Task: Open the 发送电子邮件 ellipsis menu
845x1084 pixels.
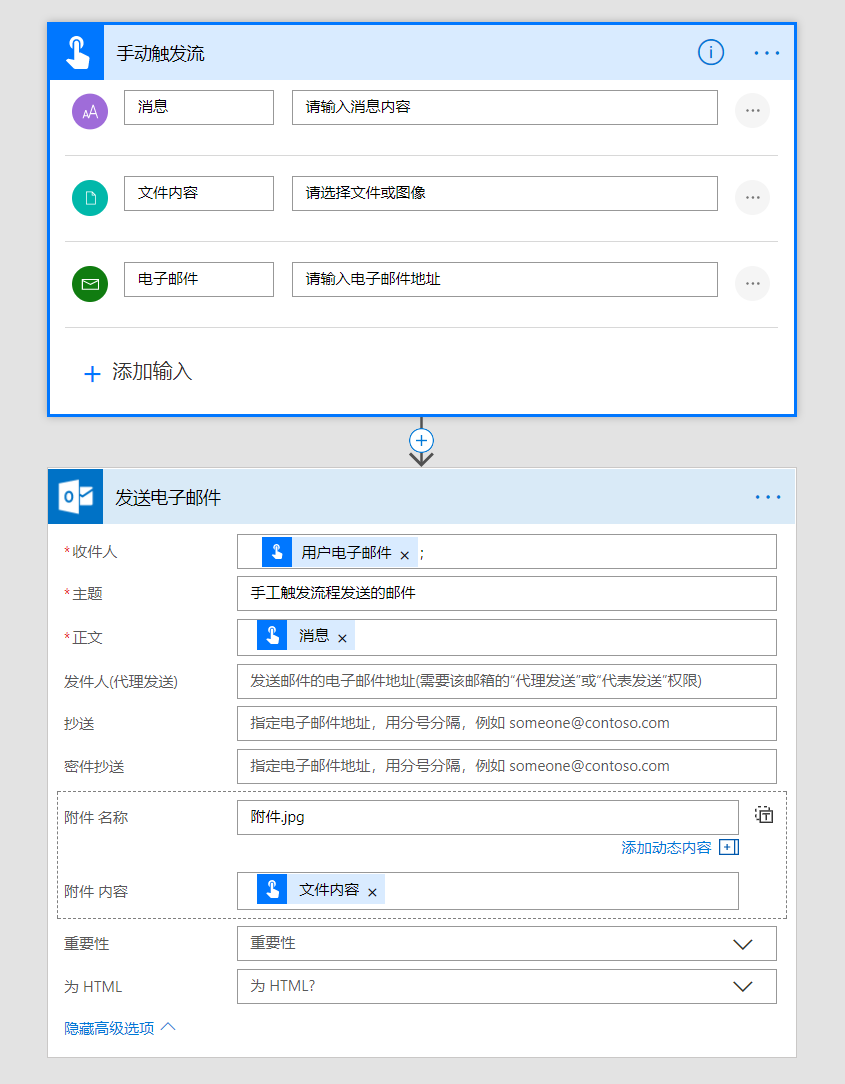Action: tap(768, 497)
